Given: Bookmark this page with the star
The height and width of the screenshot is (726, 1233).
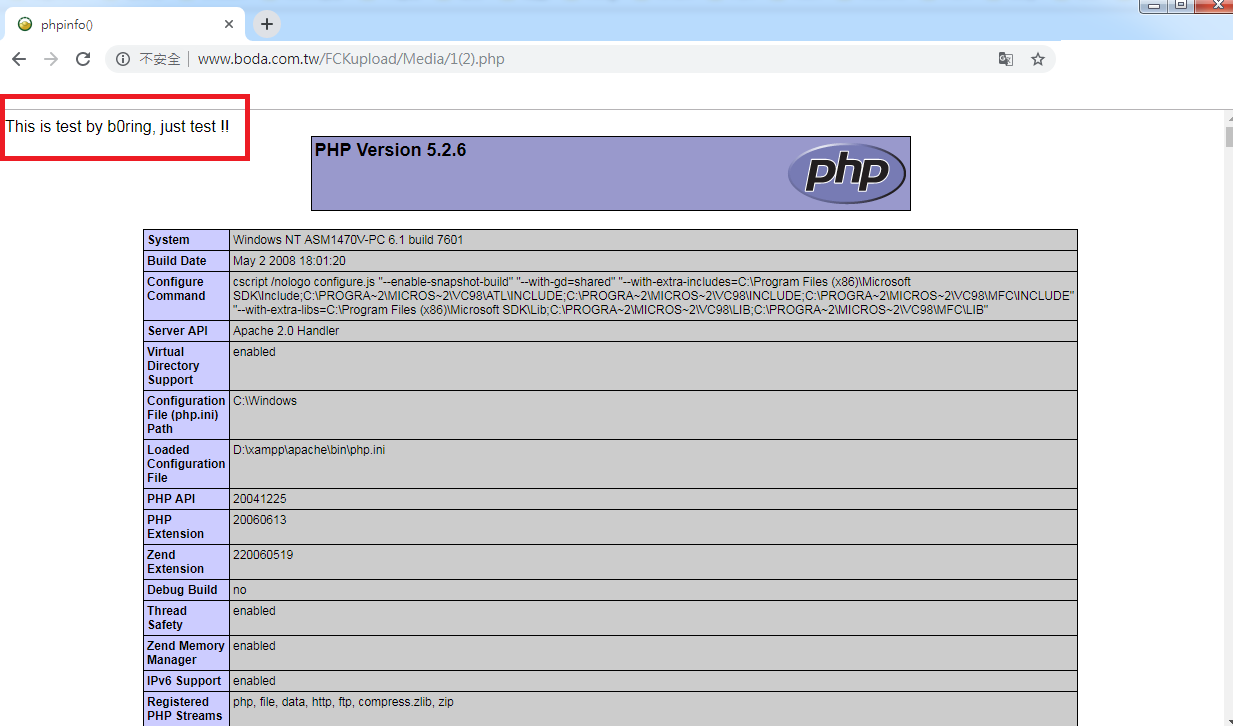Looking at the screenshot, I should click(1038, 59).
